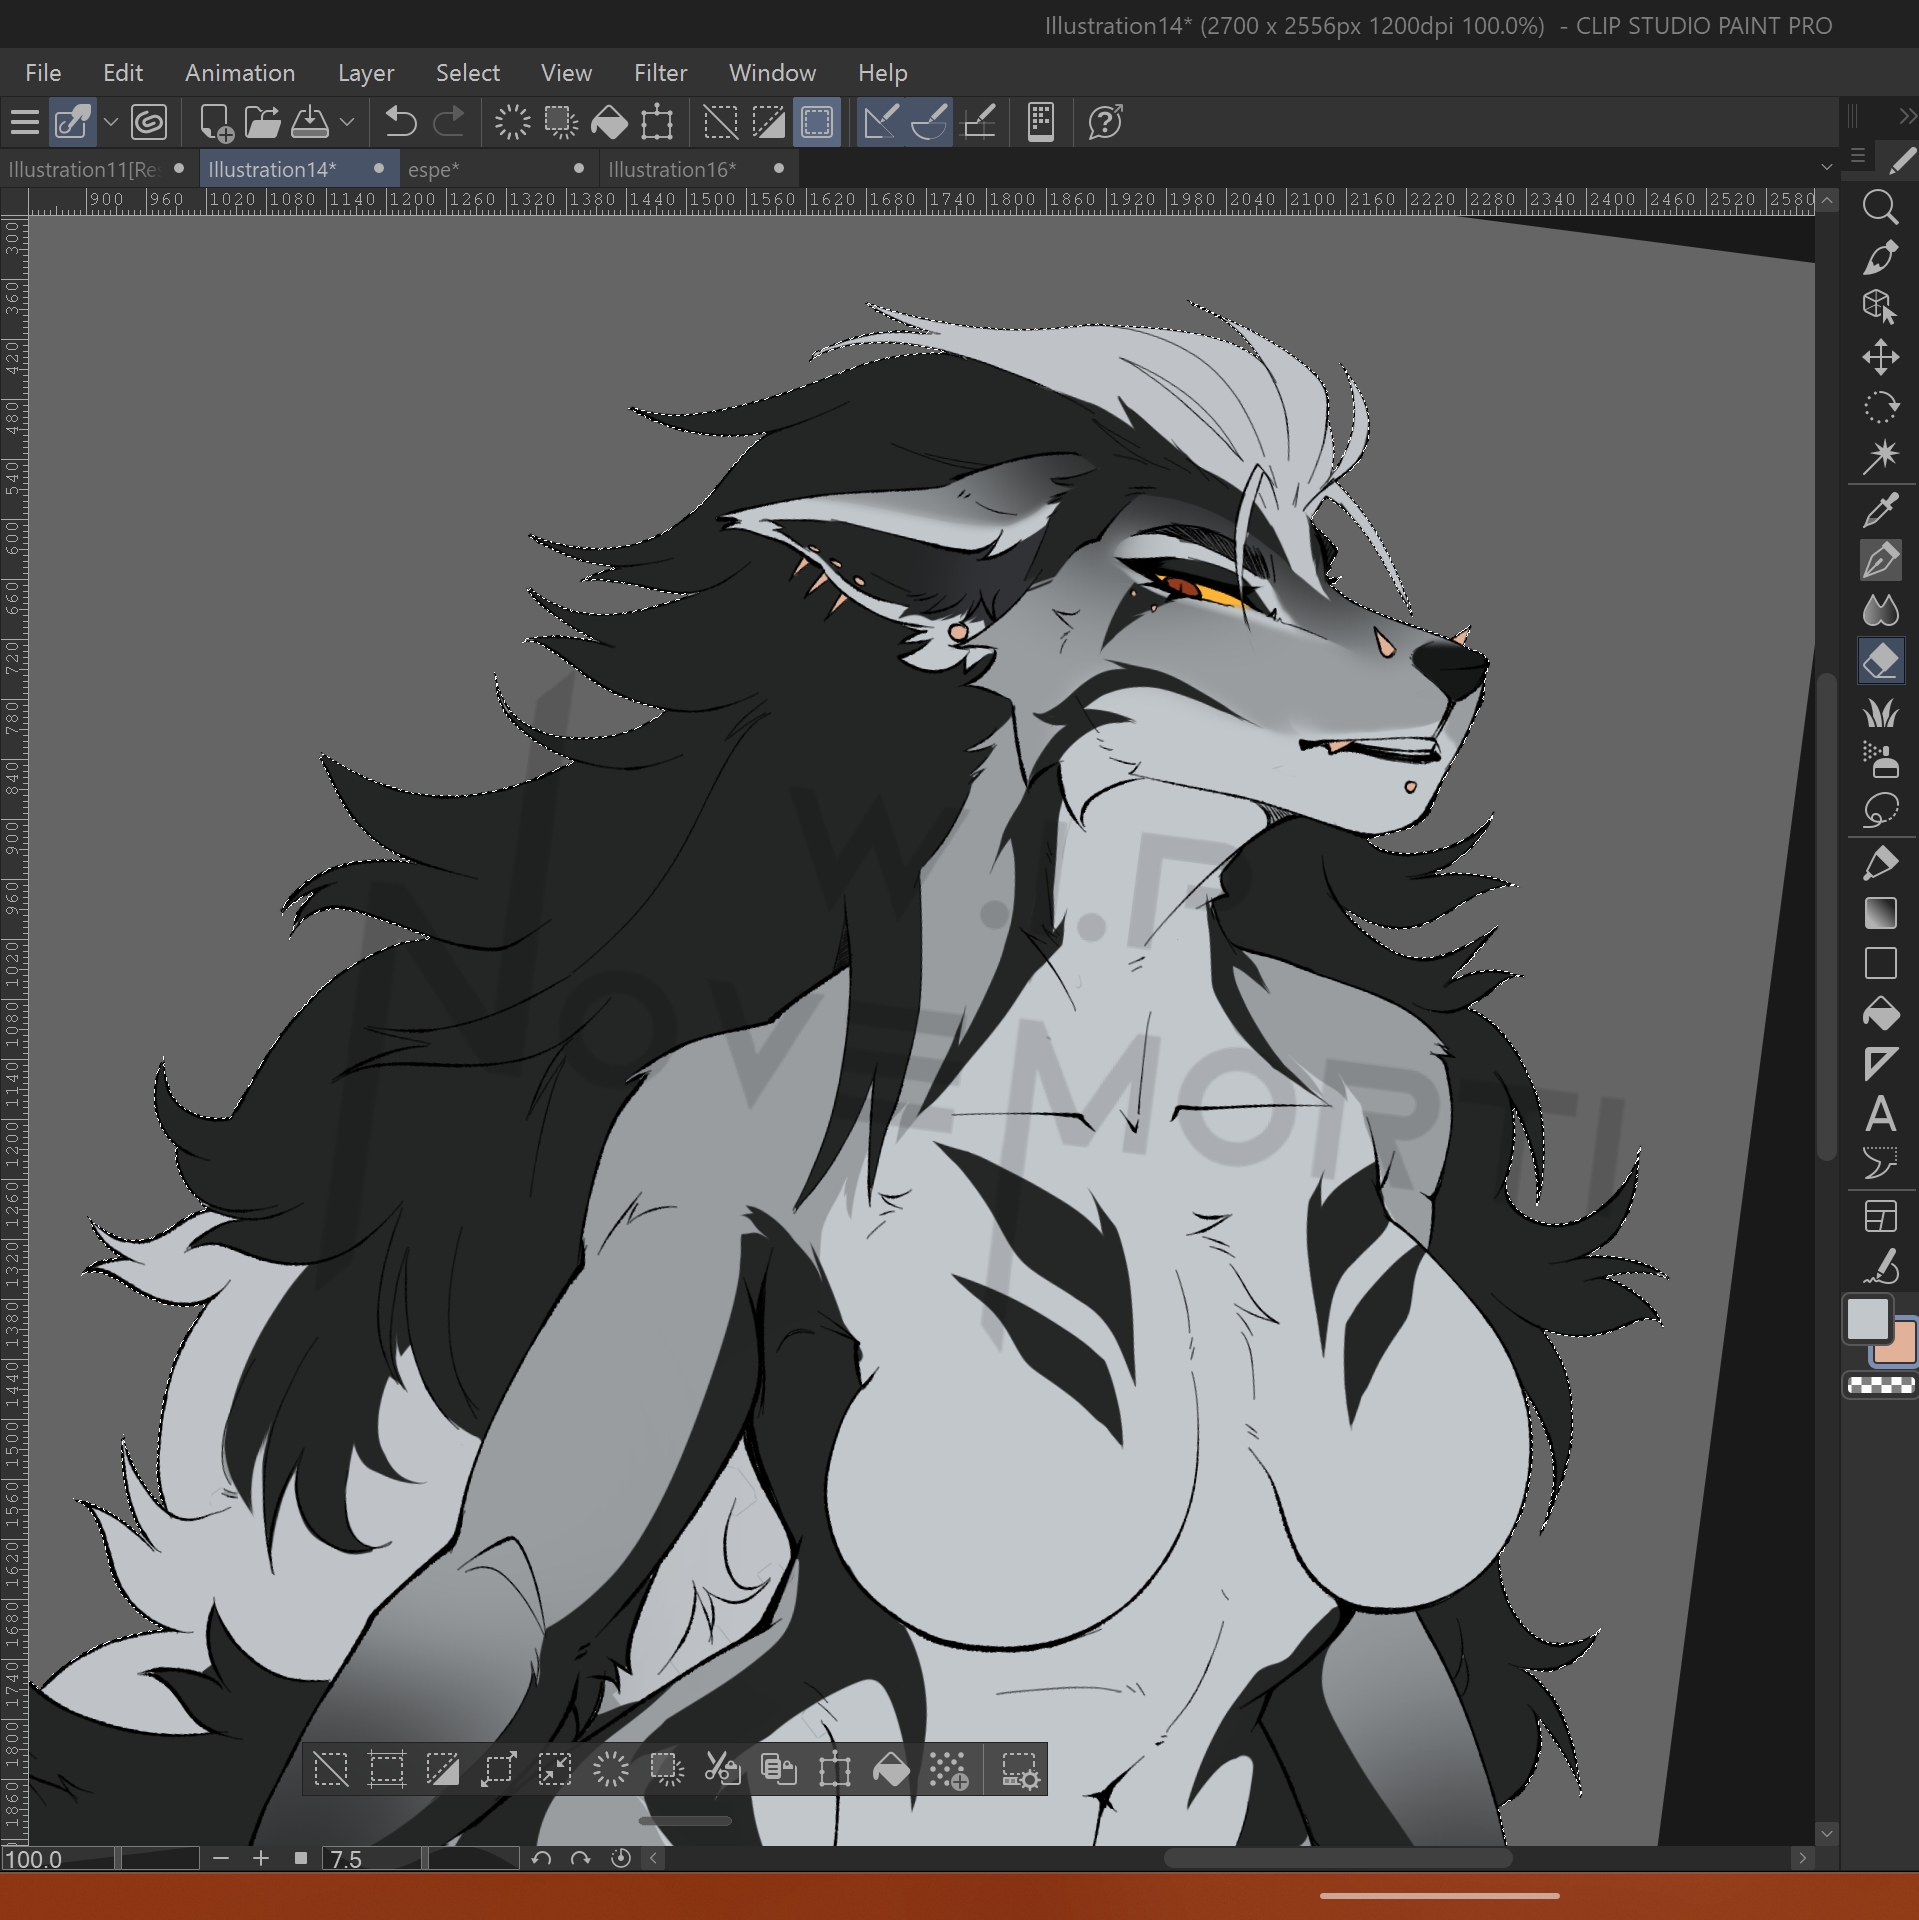Pick the Text tool
The height and width of the screenshot is (1920, 1919).
click(1880, 1114)
